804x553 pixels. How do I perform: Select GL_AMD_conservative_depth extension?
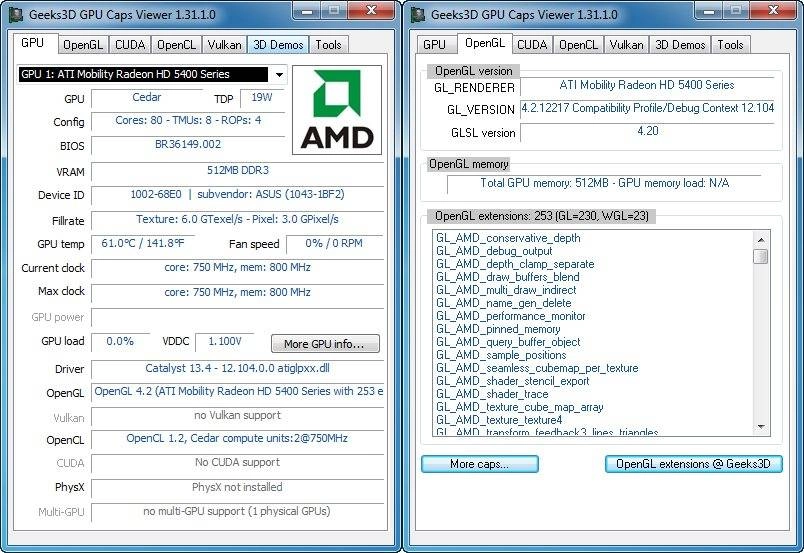point(508,238)
